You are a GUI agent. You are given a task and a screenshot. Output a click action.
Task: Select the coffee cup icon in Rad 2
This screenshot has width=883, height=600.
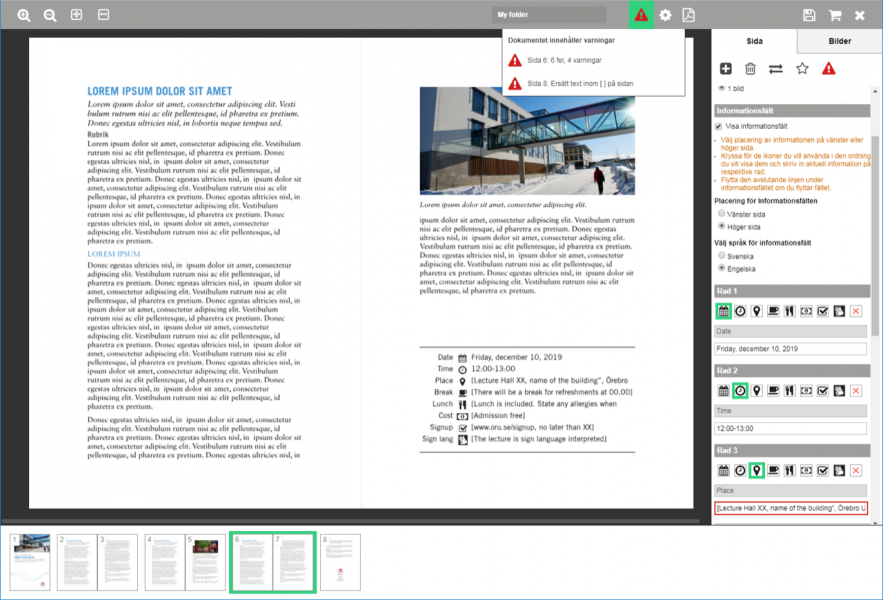coord(773,390)
